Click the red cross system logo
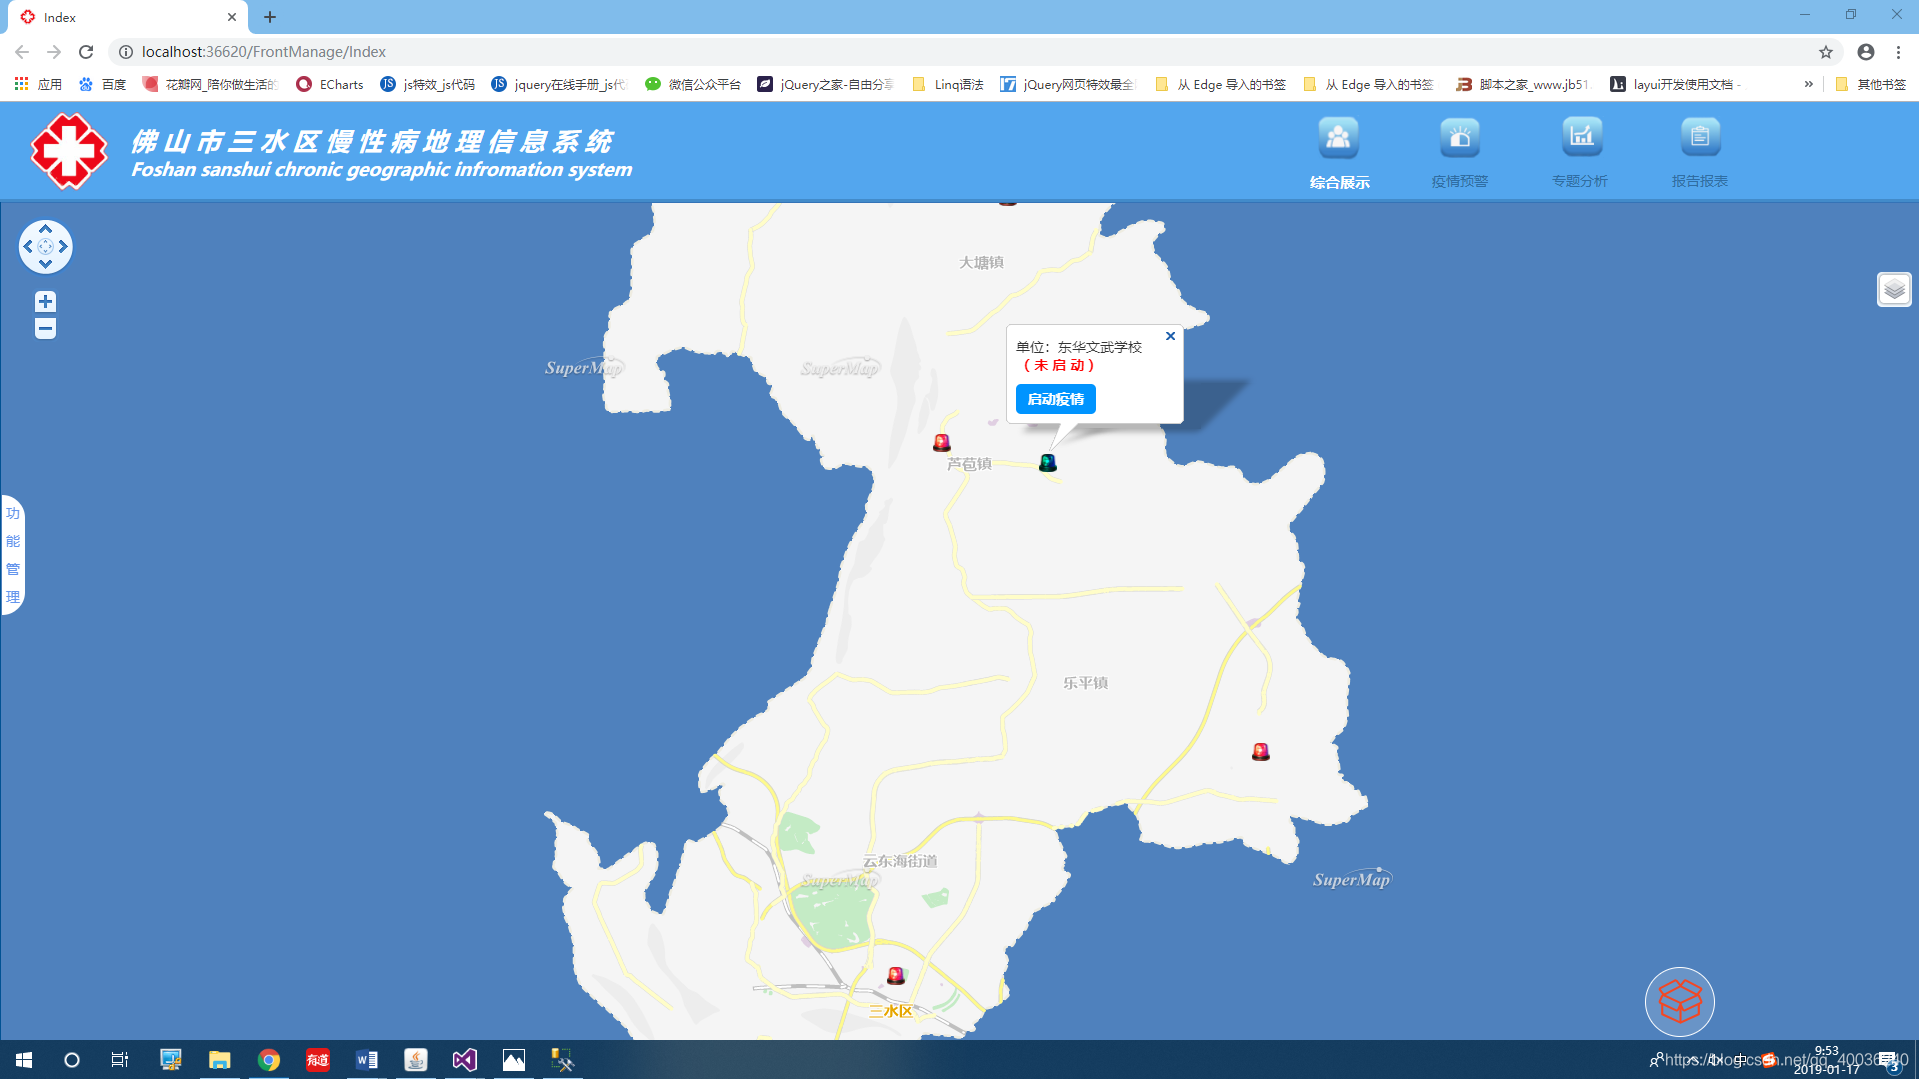 pyautogui.click(x=68, y=151)
